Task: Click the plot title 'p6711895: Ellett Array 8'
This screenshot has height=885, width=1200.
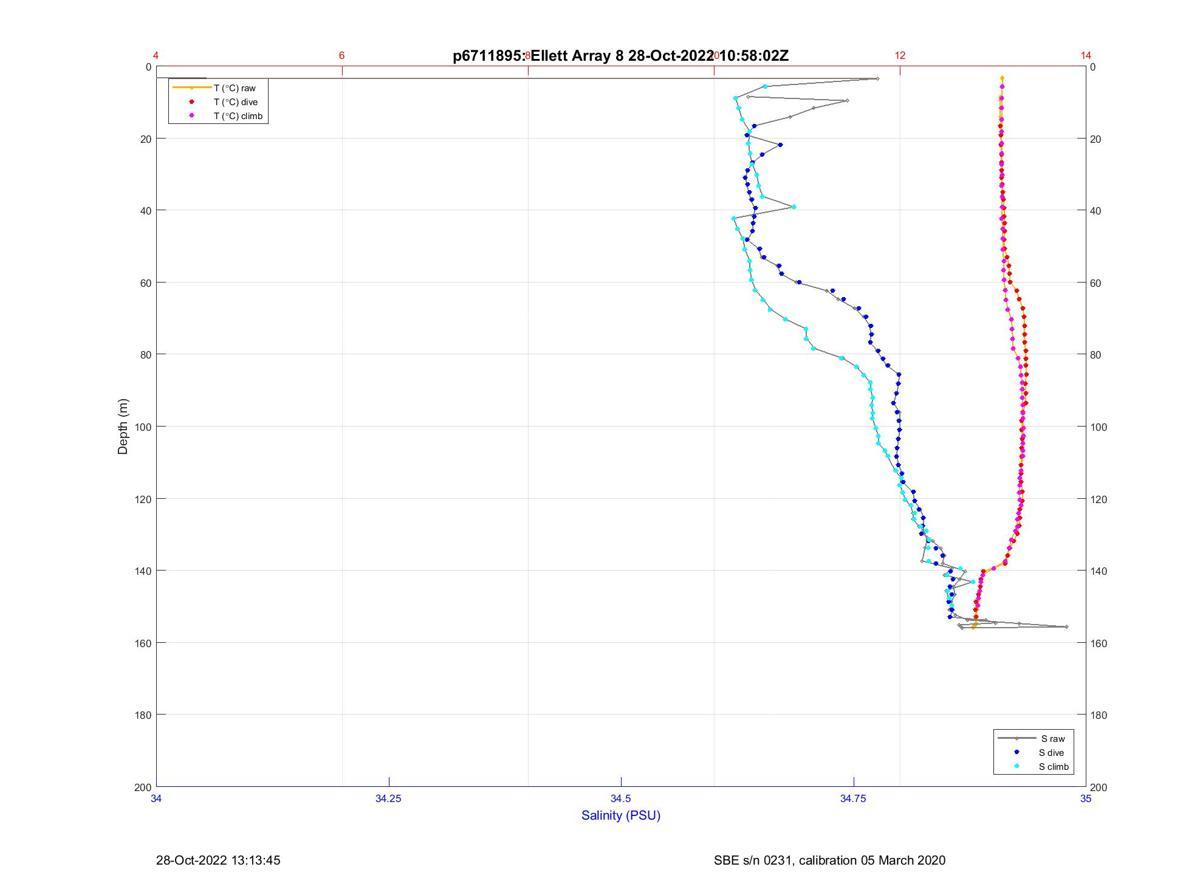Action: 539,56
